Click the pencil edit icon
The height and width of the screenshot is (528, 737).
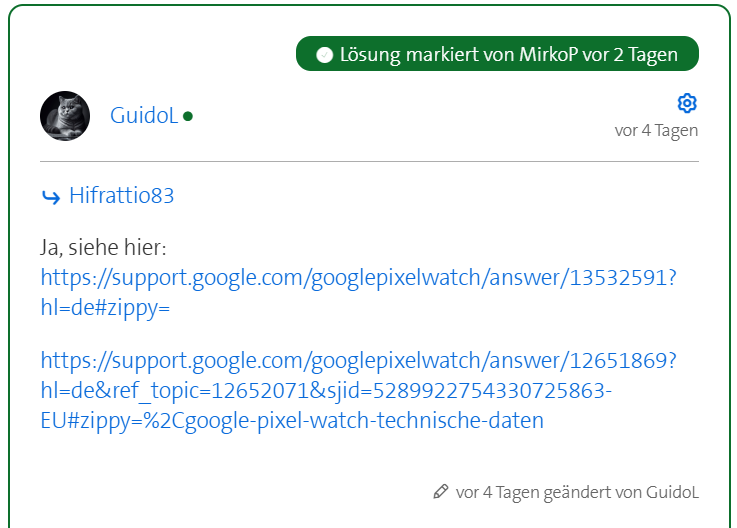[x=440, y=492]
